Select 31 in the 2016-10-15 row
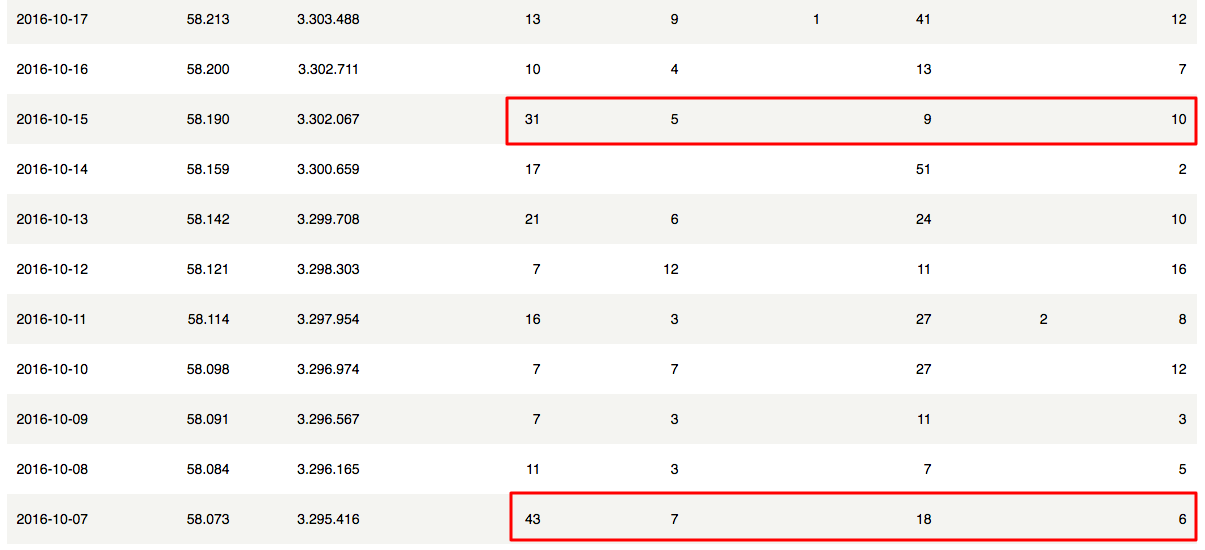The image size is (1205, 550). (532, 119)
